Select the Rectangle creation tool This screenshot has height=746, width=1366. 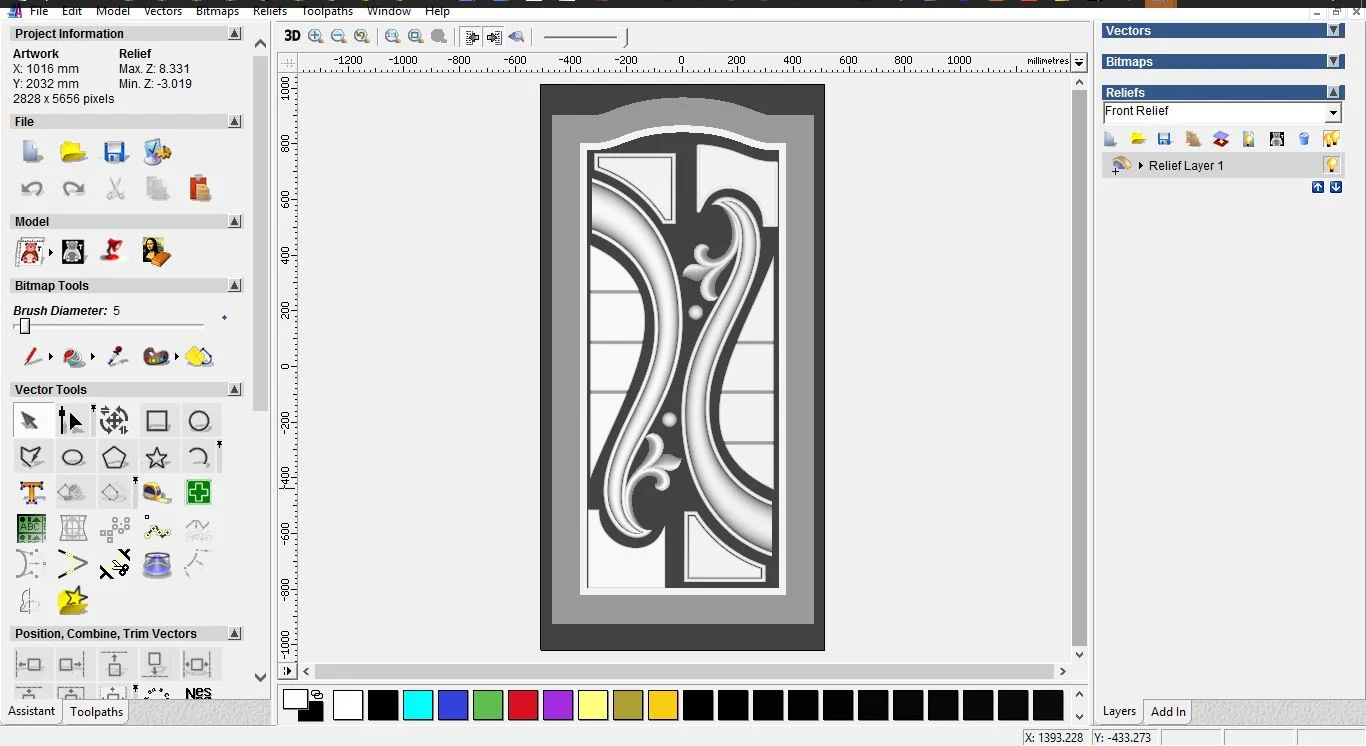pyautogui.click(x=157, y=420)
